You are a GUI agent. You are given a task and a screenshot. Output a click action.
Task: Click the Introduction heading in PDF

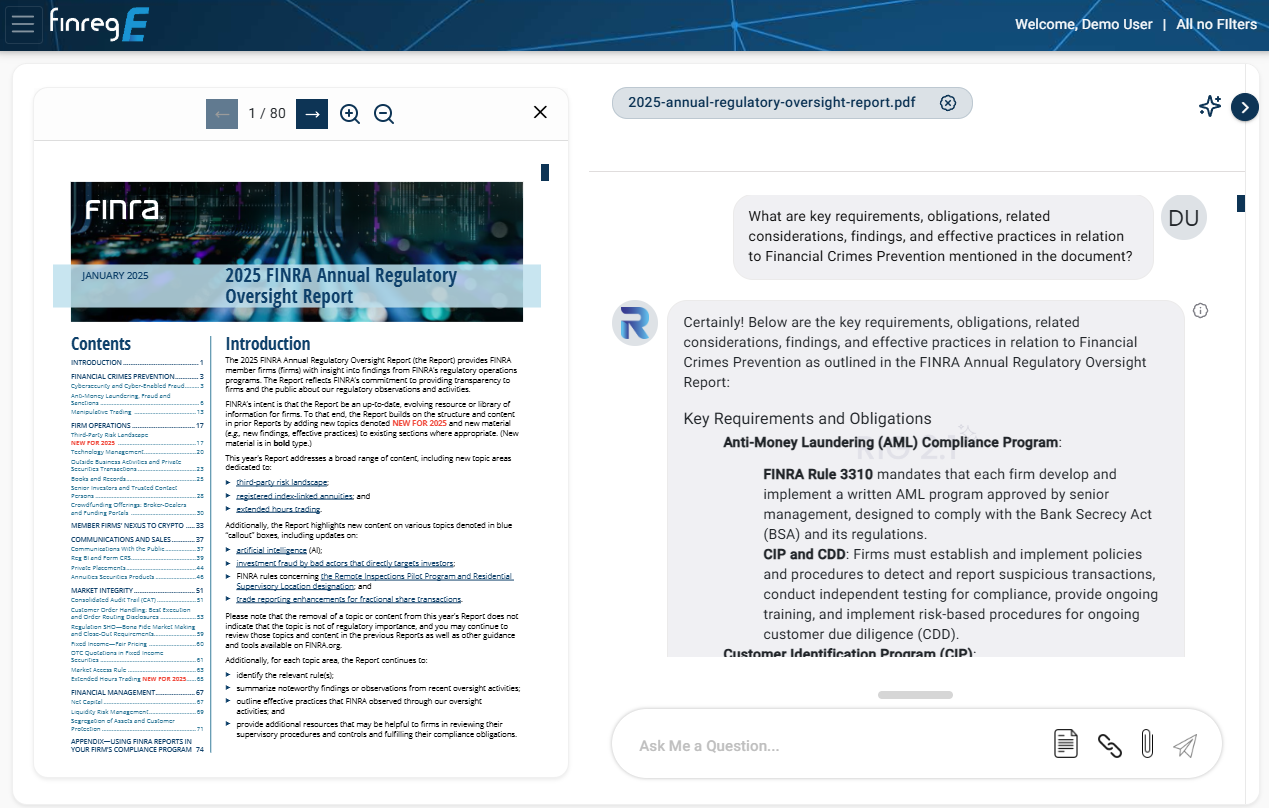[268, 343]
